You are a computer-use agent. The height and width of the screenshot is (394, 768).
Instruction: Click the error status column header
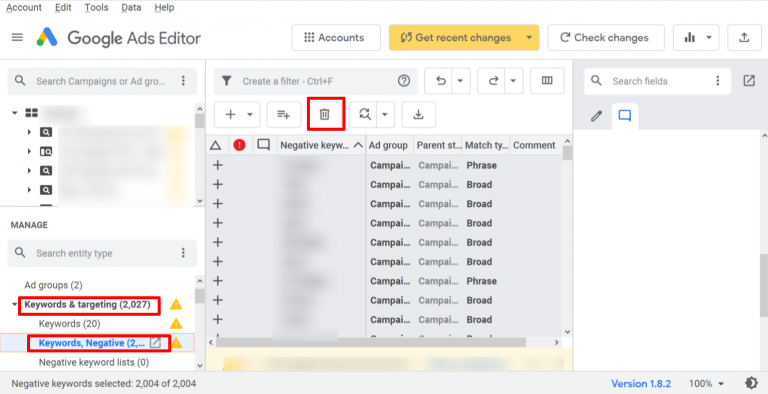[240, 145]
